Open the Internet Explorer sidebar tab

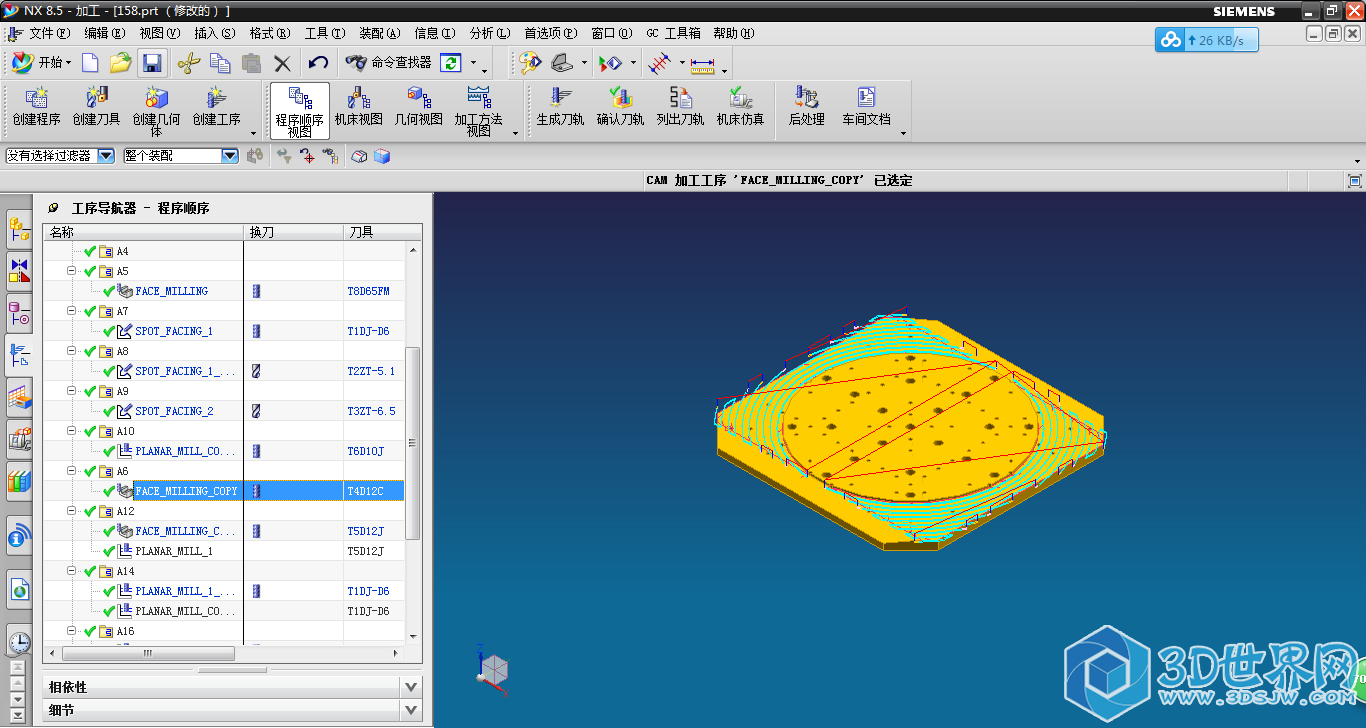point(19,590)
